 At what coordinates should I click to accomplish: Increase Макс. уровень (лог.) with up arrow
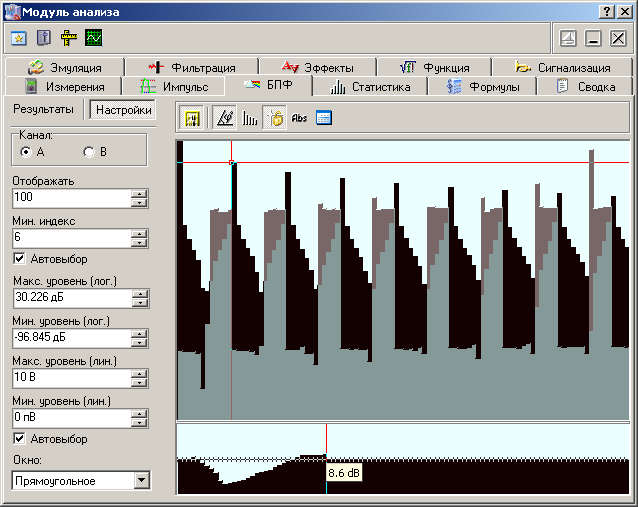pyautogui.click(x=140, y=294)
